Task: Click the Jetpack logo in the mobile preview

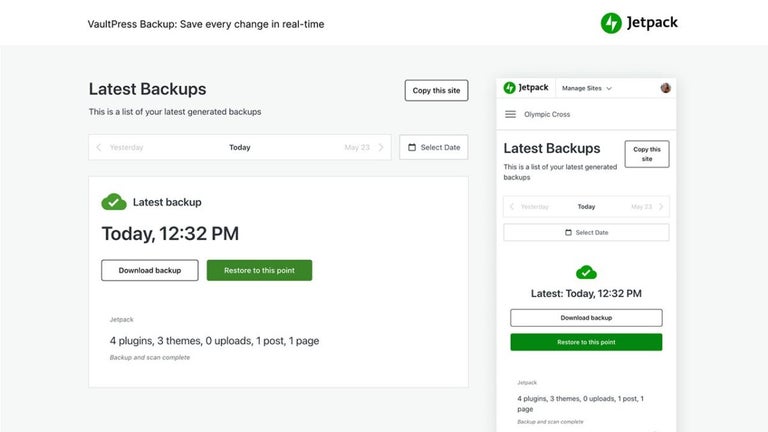Action: coord(524,88)
